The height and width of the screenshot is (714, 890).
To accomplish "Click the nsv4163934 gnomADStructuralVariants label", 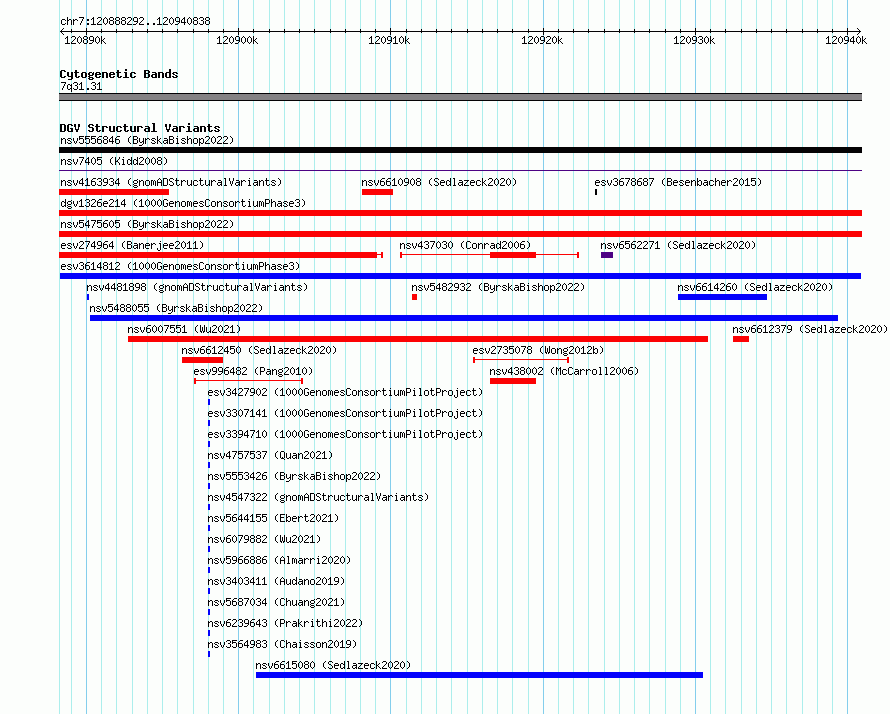I will pos(171,182).
